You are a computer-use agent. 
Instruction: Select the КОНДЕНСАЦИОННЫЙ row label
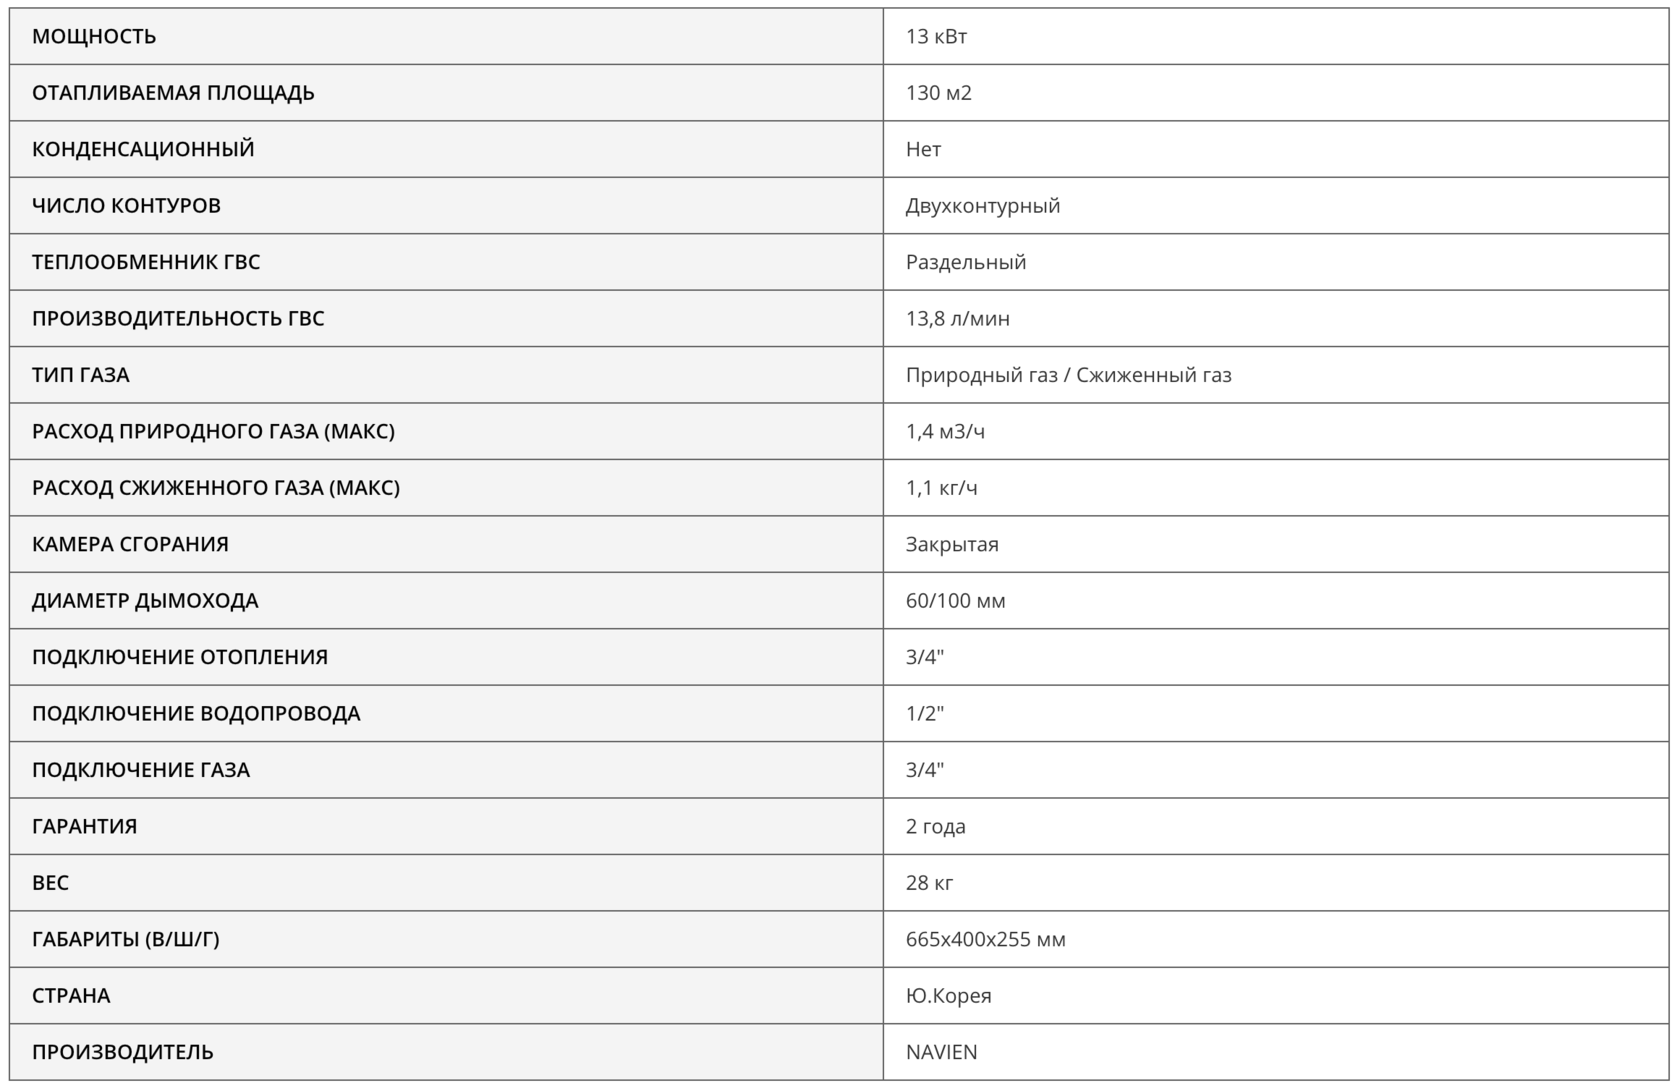click(143, 149)
